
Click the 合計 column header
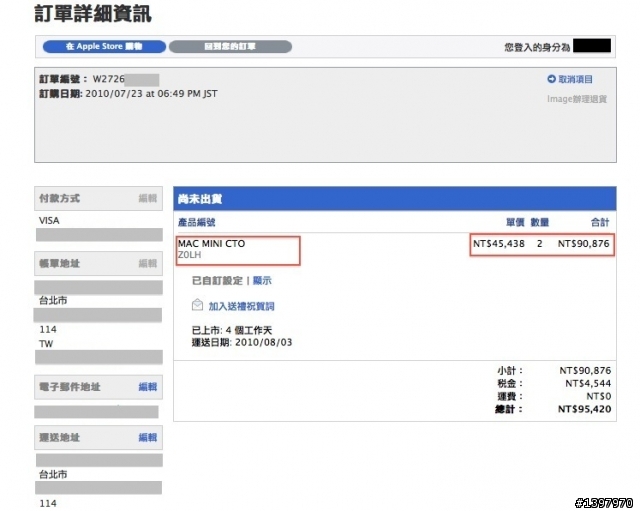coord(600,222)
